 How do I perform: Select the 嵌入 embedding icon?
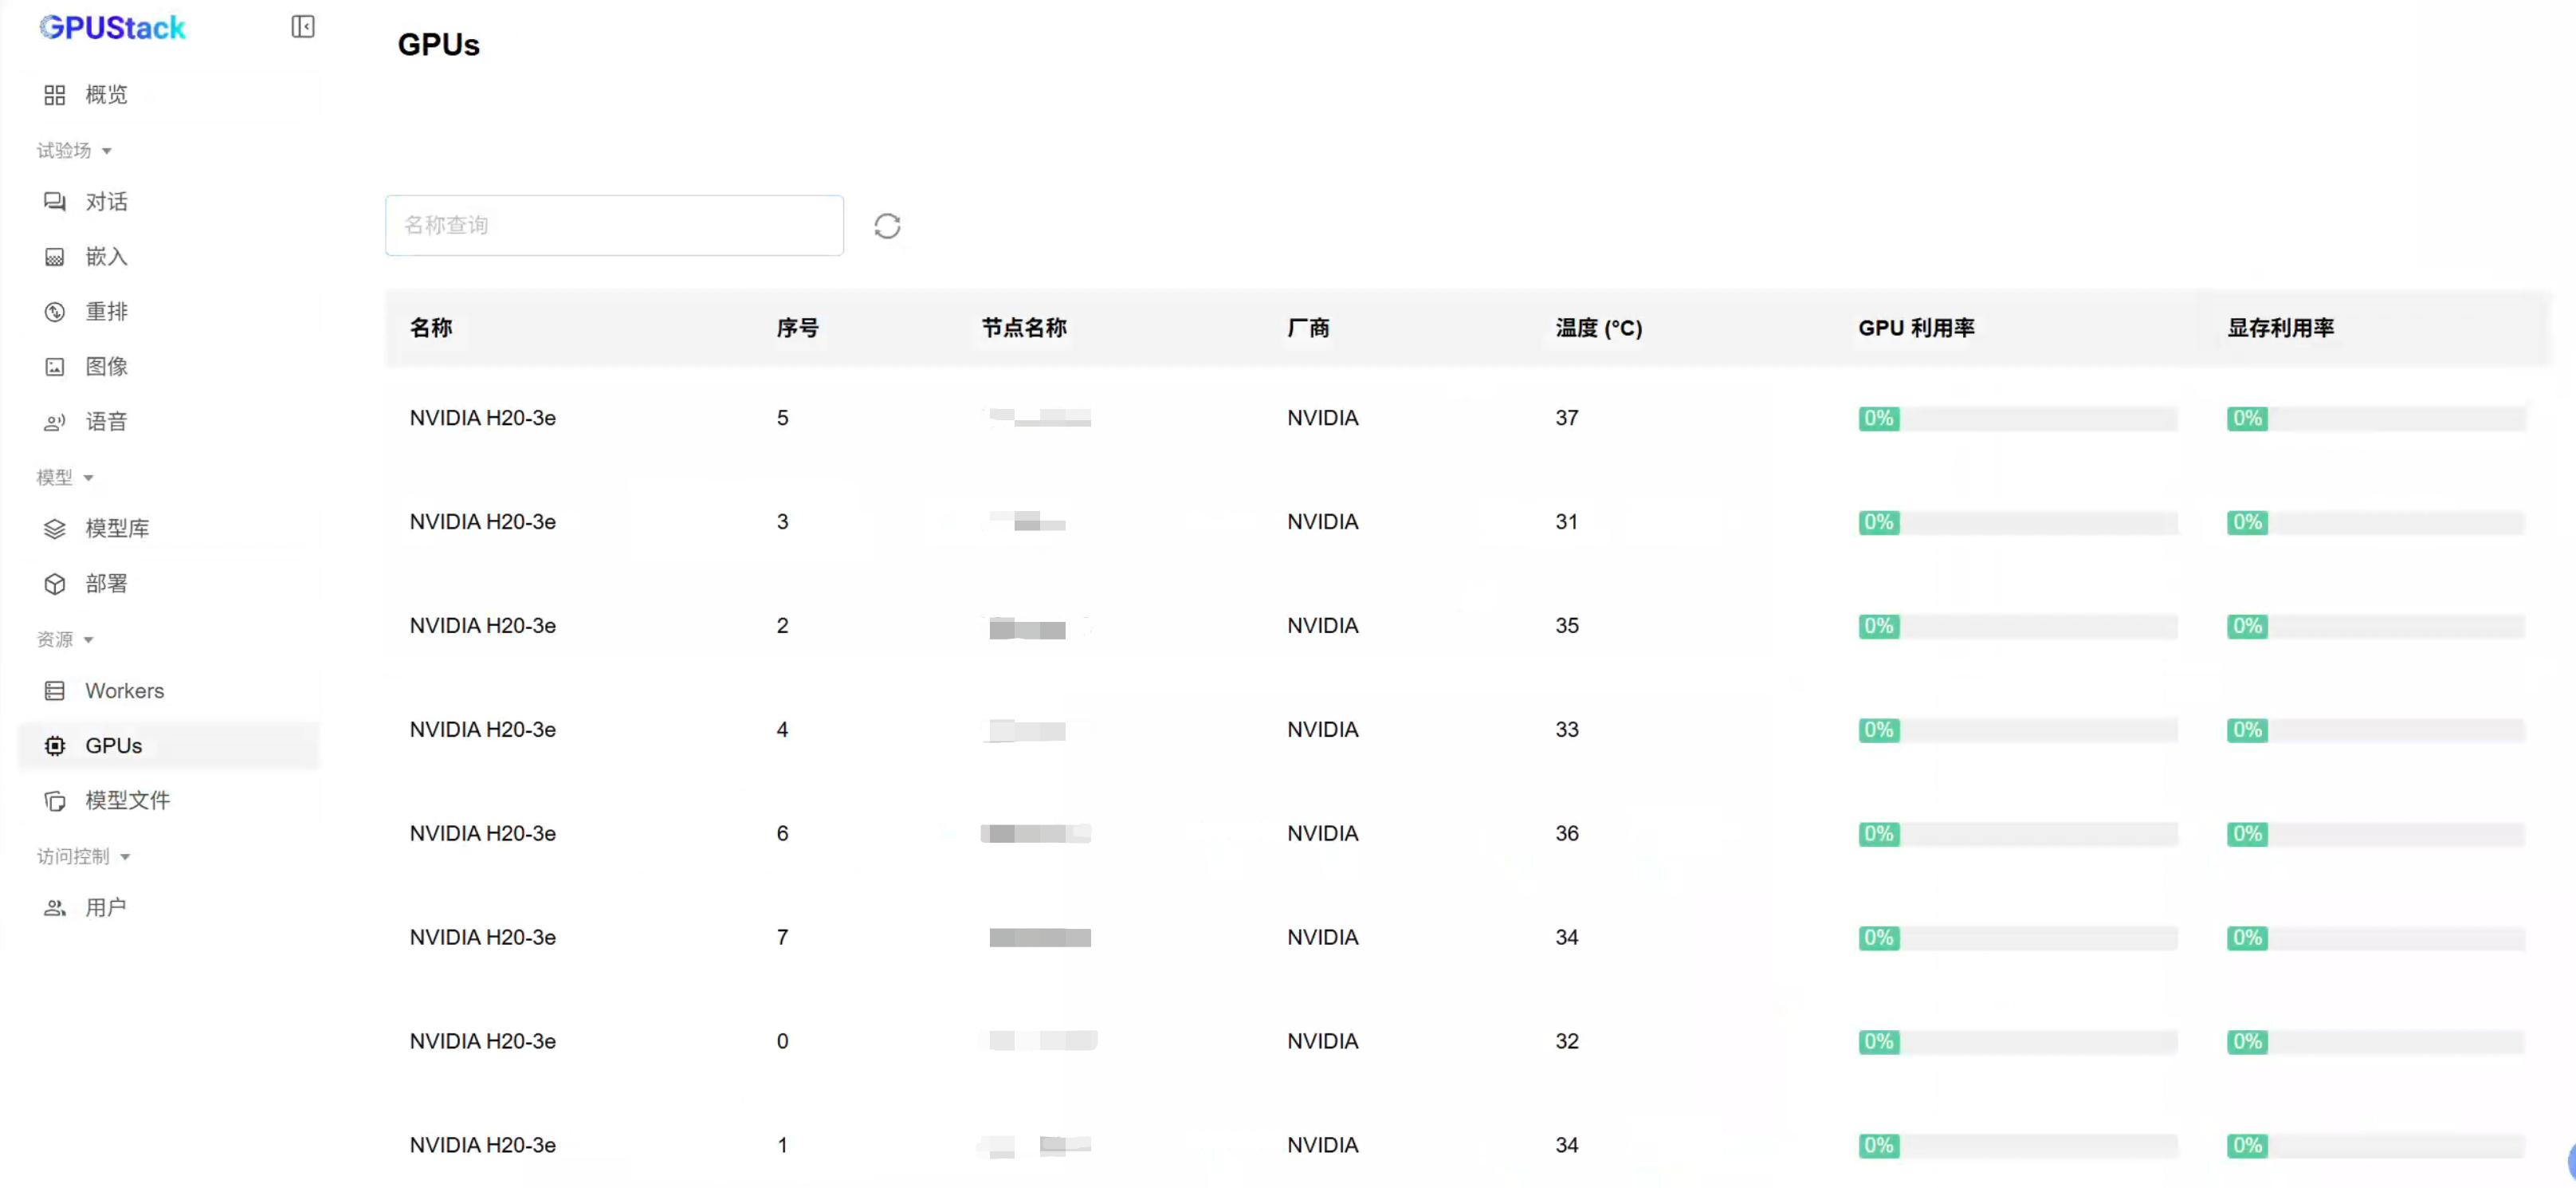(x=55, y=257)
